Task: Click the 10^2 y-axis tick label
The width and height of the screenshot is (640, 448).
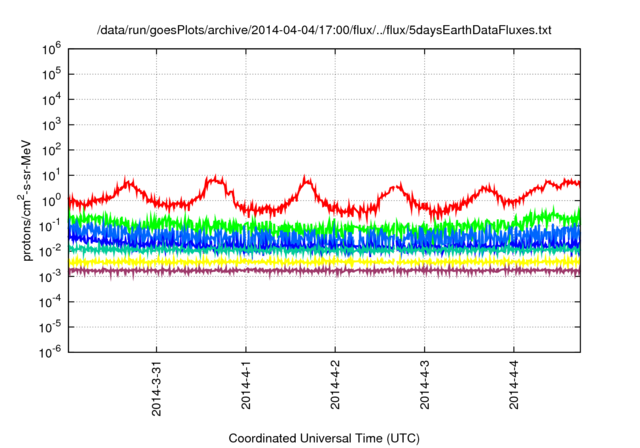Action: click(51, 151)
